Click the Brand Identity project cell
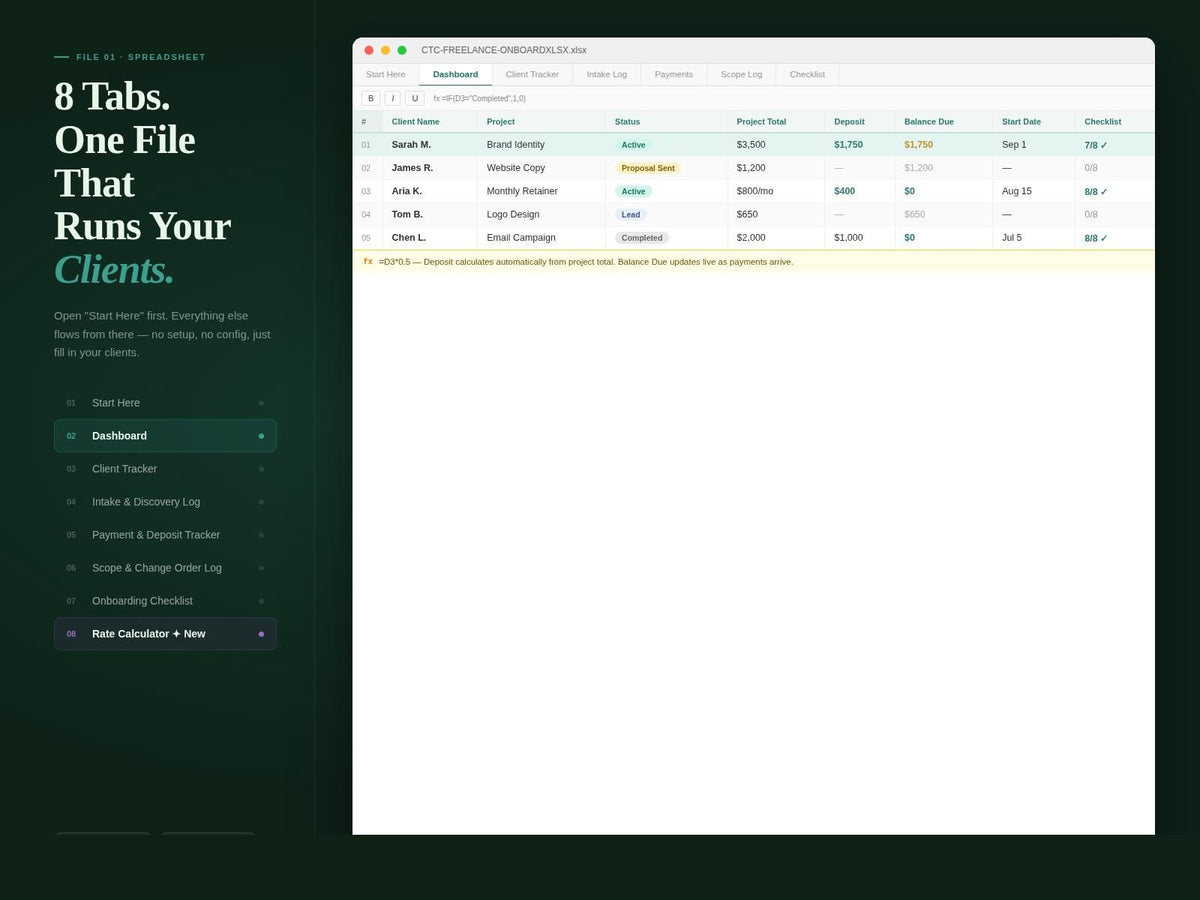 point(542,145)
